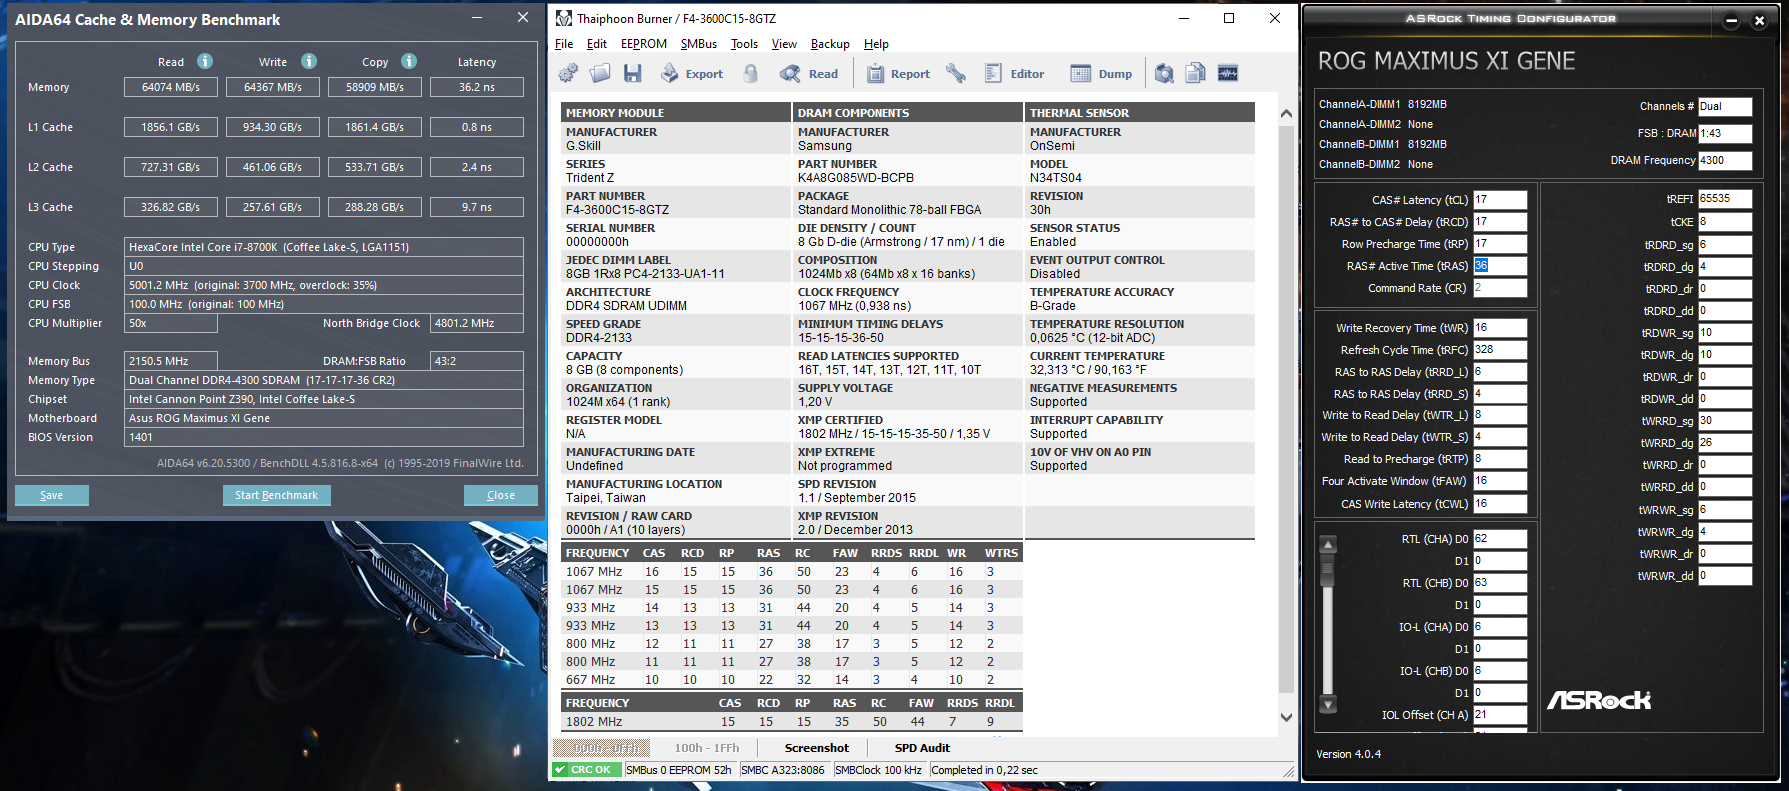Viewport: 1789px width, 791px height.
Task: Click the ASRock Timing Configurator slider thumb
Action: pyautogui.click(x=1328, y=569)
